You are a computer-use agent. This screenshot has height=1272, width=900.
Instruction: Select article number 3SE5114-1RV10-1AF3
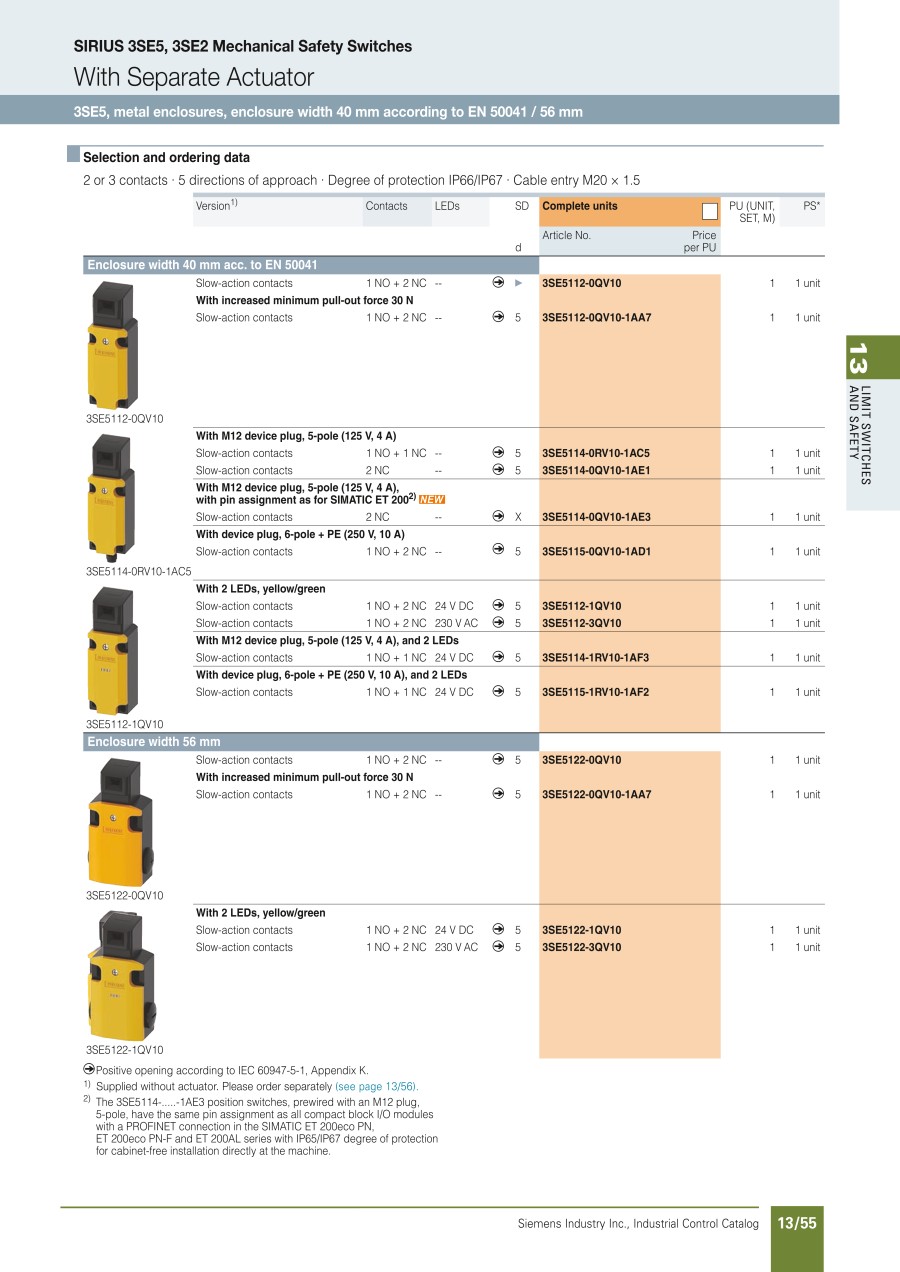click(x=595, y=657)
